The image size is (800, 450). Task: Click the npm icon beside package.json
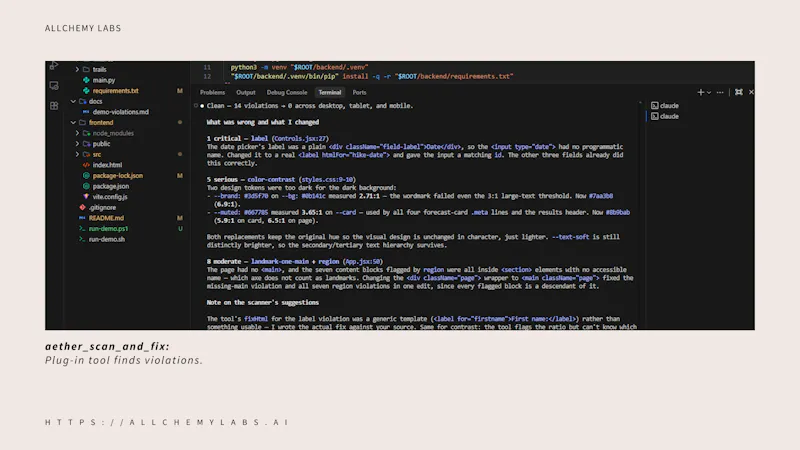point(86,186)
